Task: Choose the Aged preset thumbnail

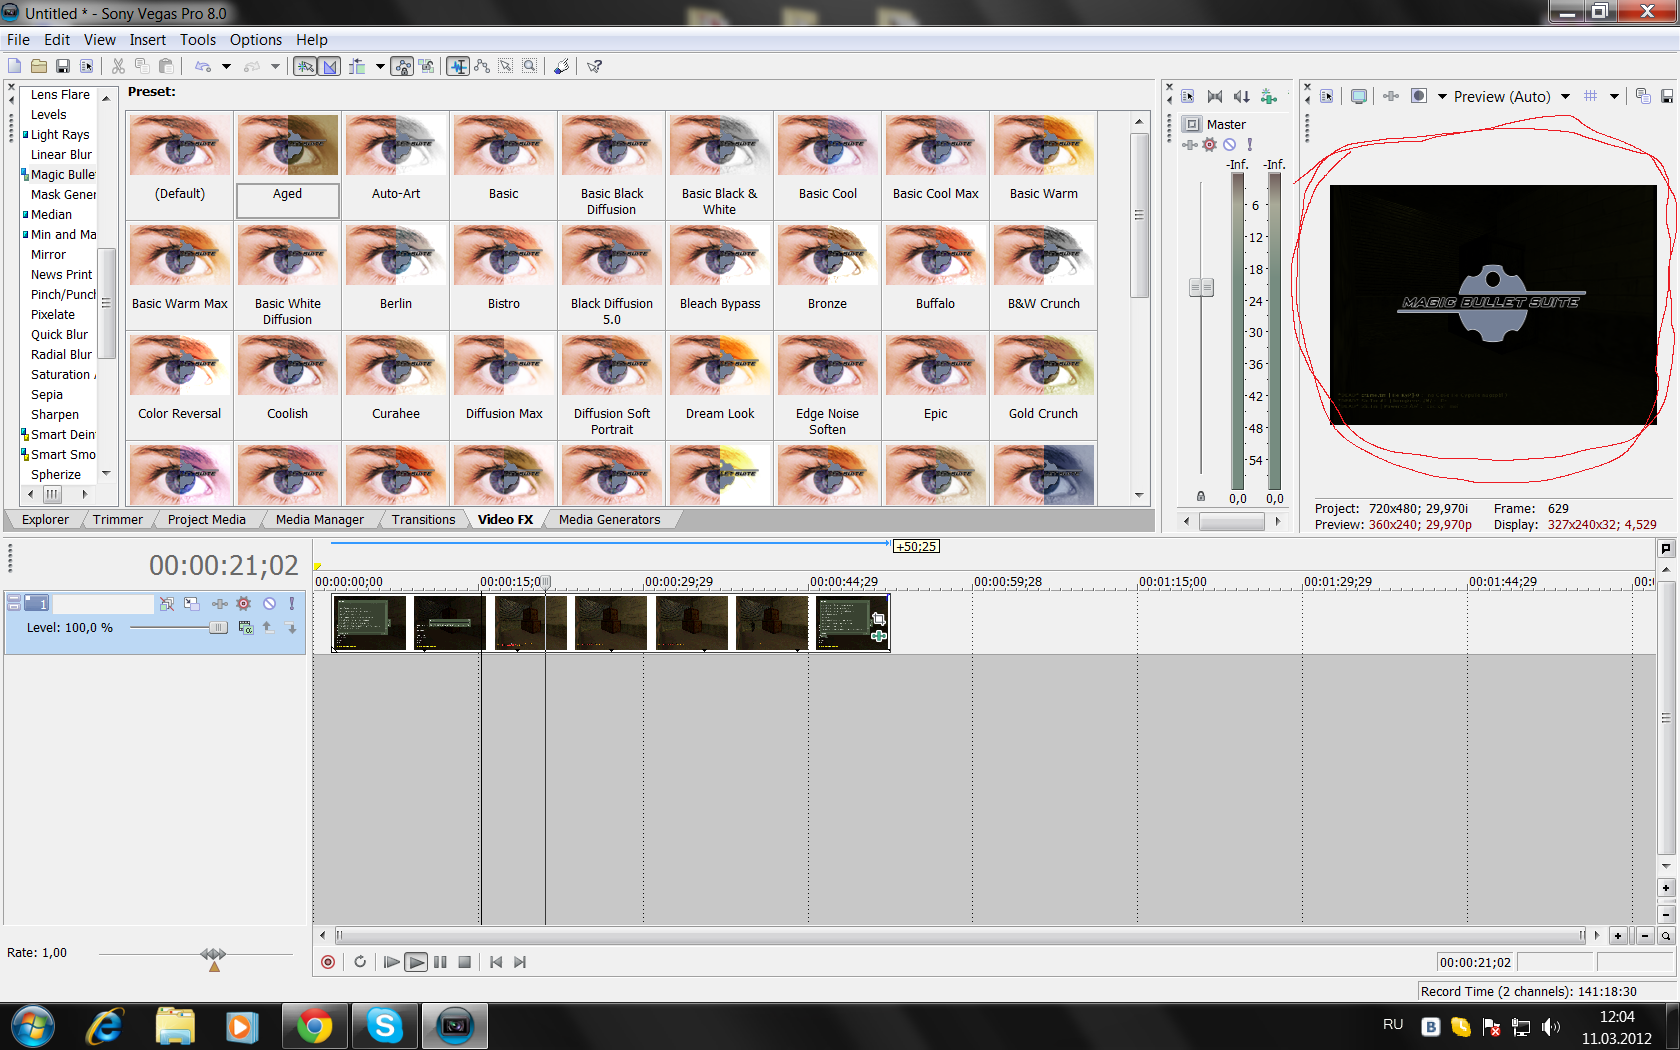Action: click(288, 146)
